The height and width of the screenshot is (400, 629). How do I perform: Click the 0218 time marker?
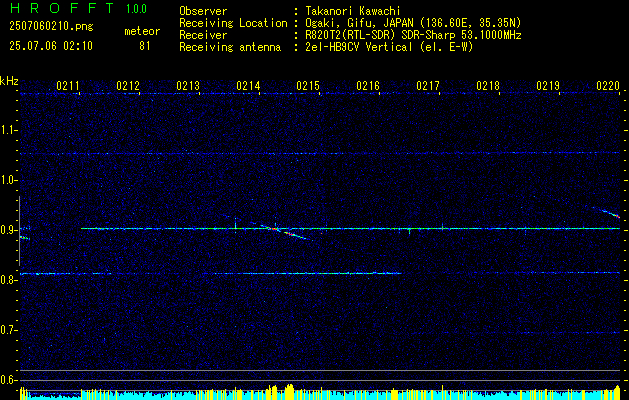tap(488, 86)
